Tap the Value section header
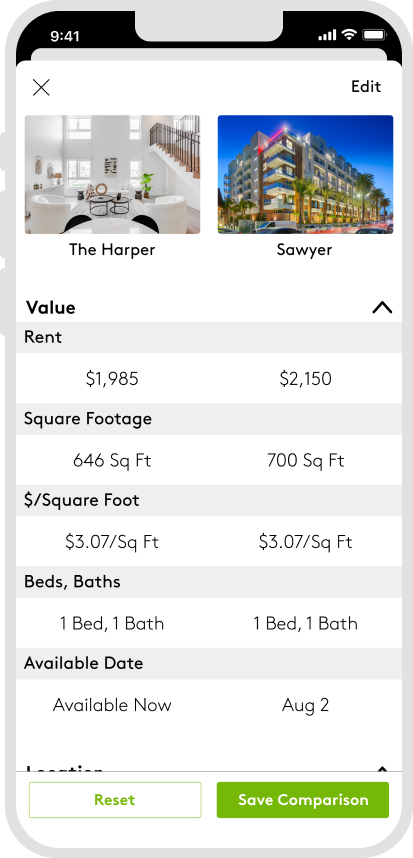This screenshot has width=413, height=858. tap(50, 308)
